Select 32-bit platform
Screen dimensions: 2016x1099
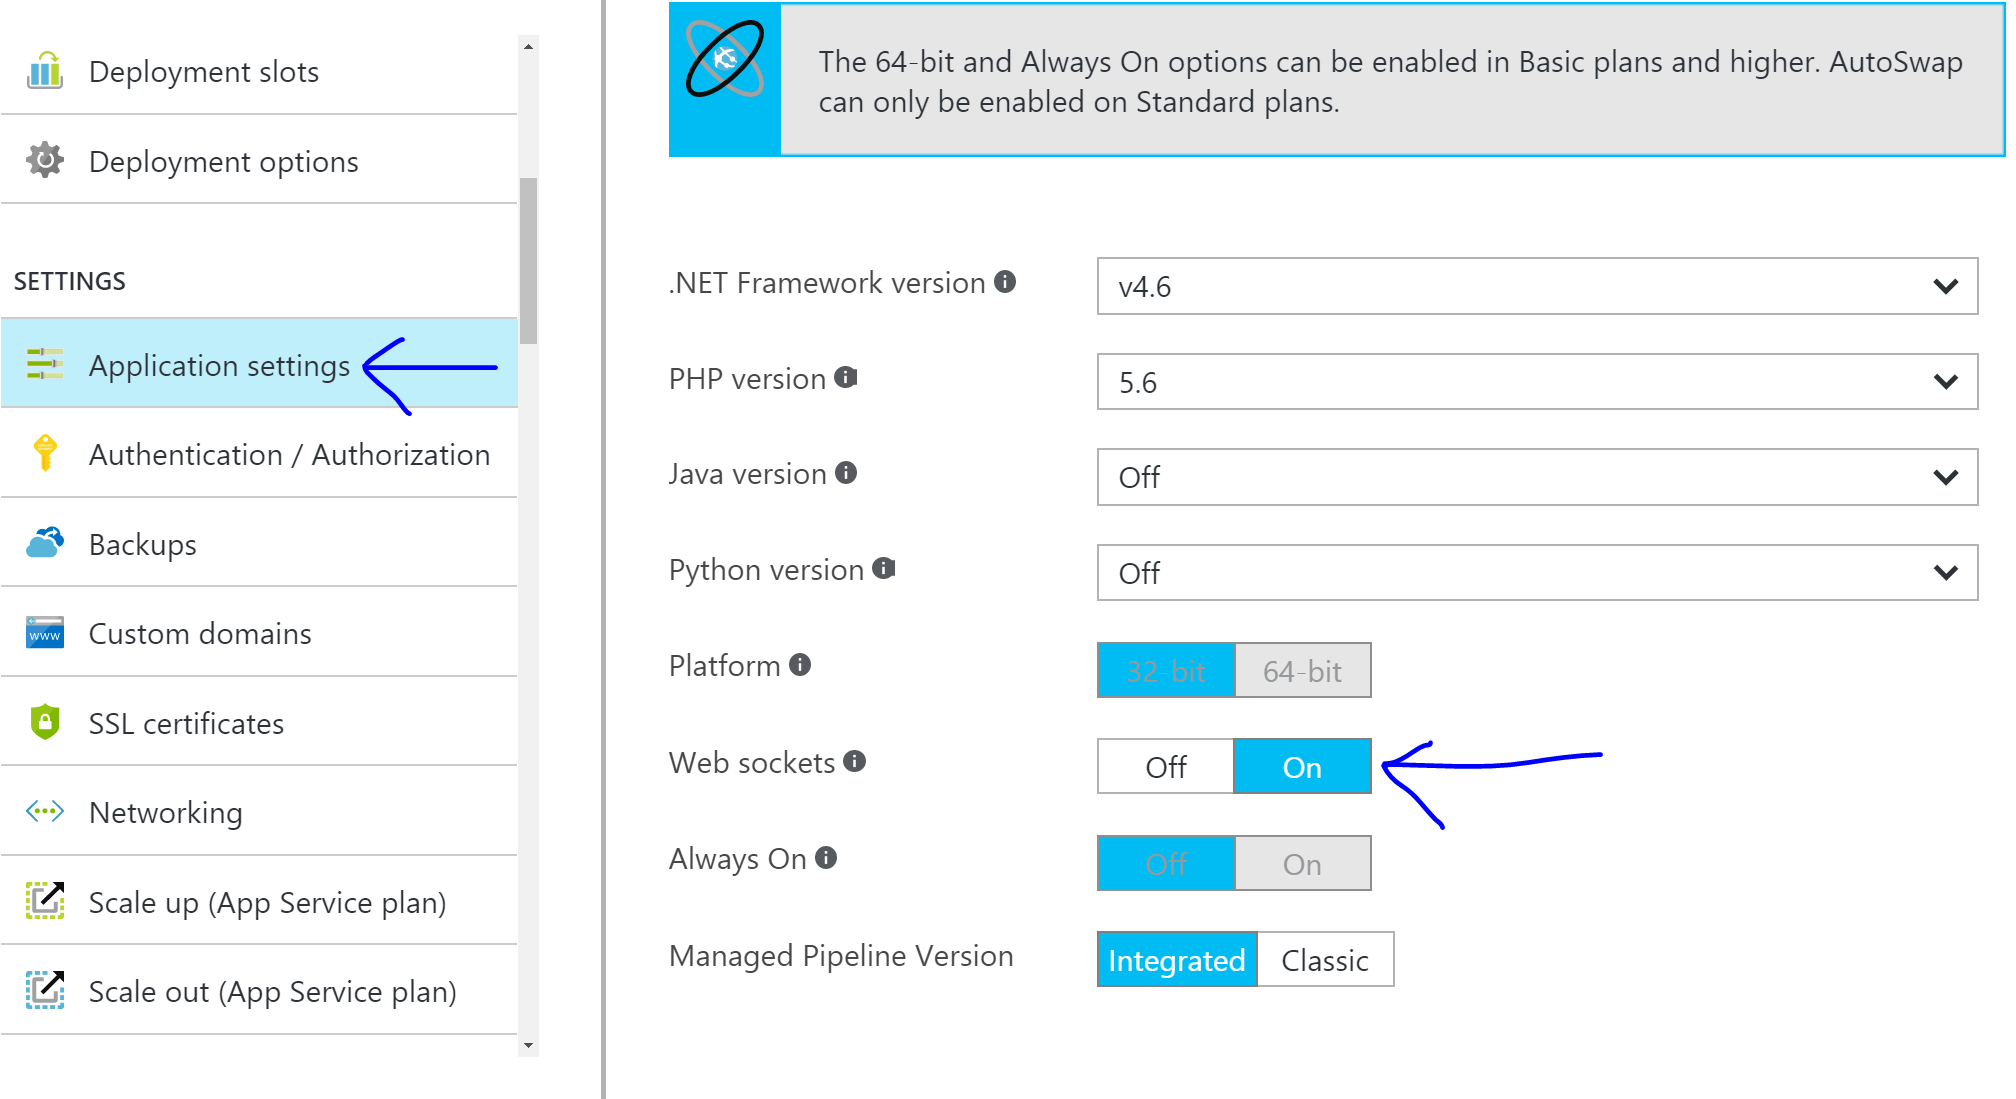(x=1166, y=670)
